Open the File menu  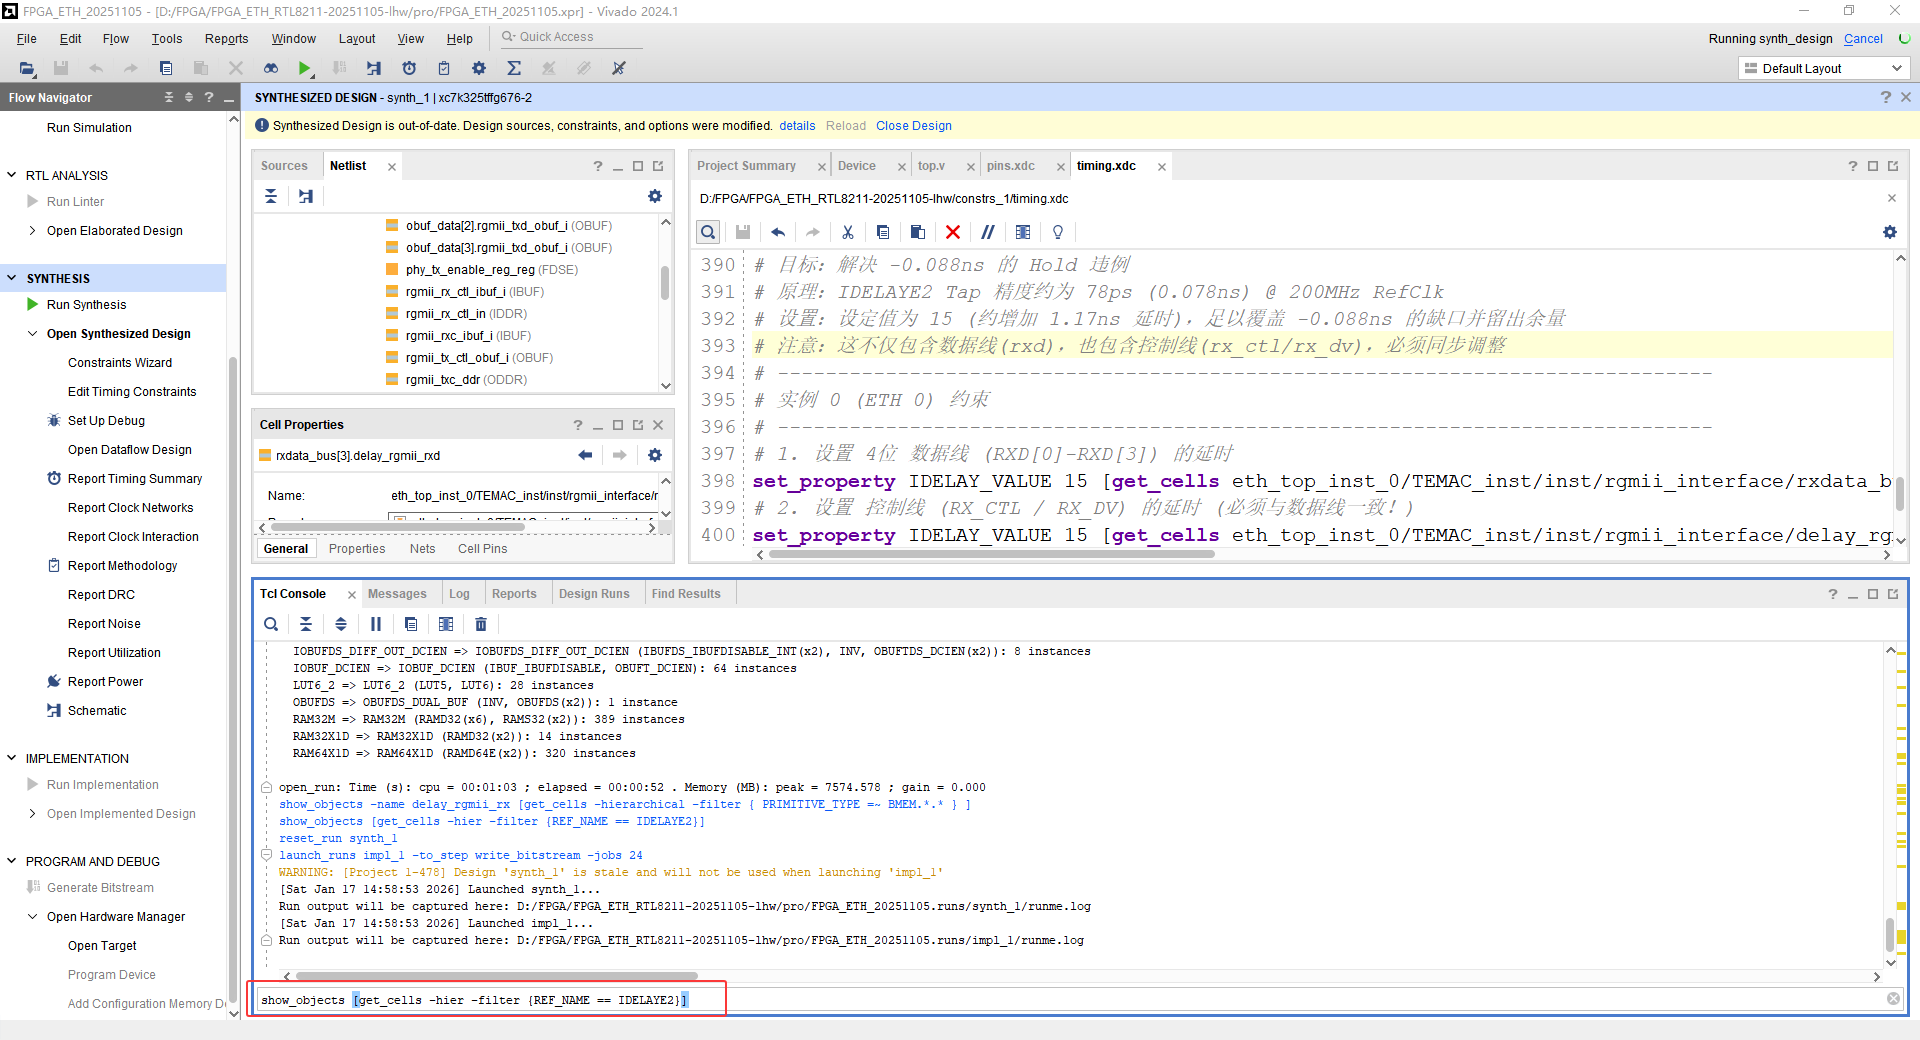27,39
